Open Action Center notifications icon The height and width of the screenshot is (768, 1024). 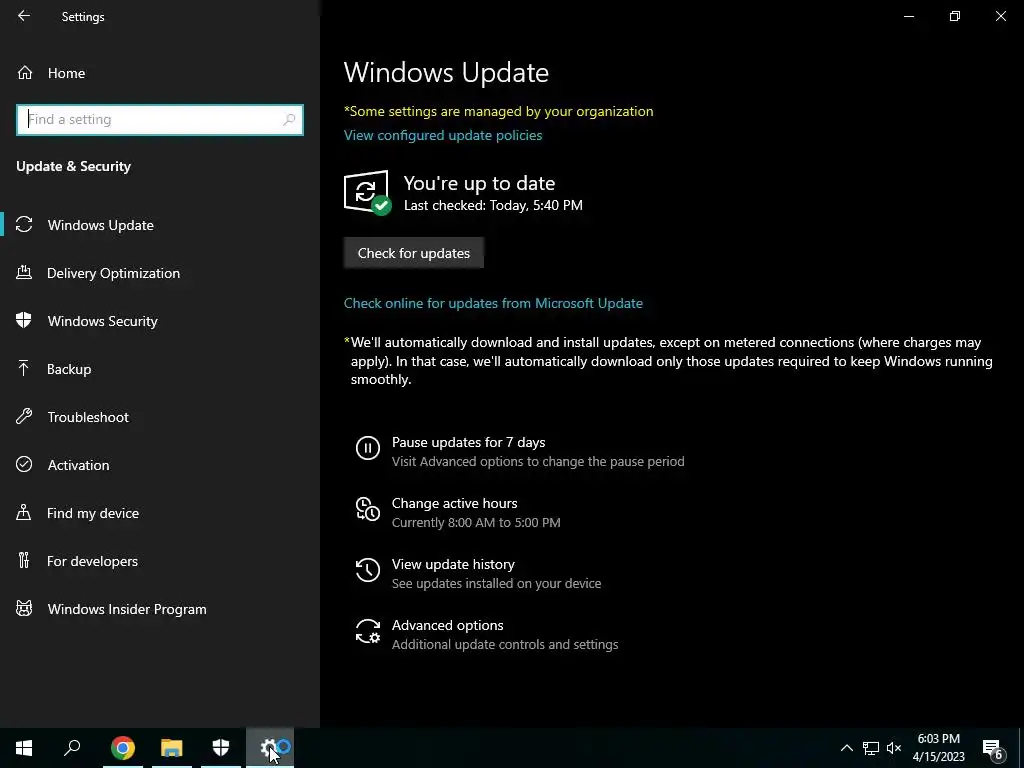[x=993, y=748]
